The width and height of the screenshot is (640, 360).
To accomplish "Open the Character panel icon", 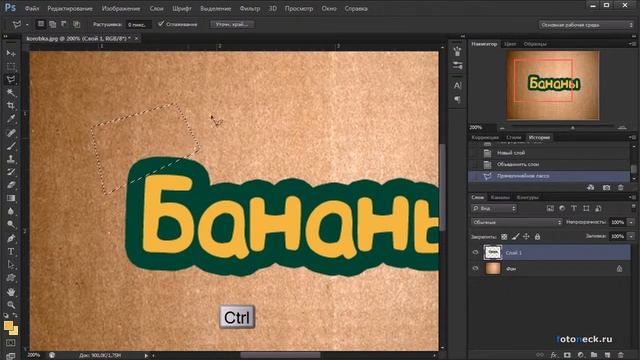I will coord(458,86).
